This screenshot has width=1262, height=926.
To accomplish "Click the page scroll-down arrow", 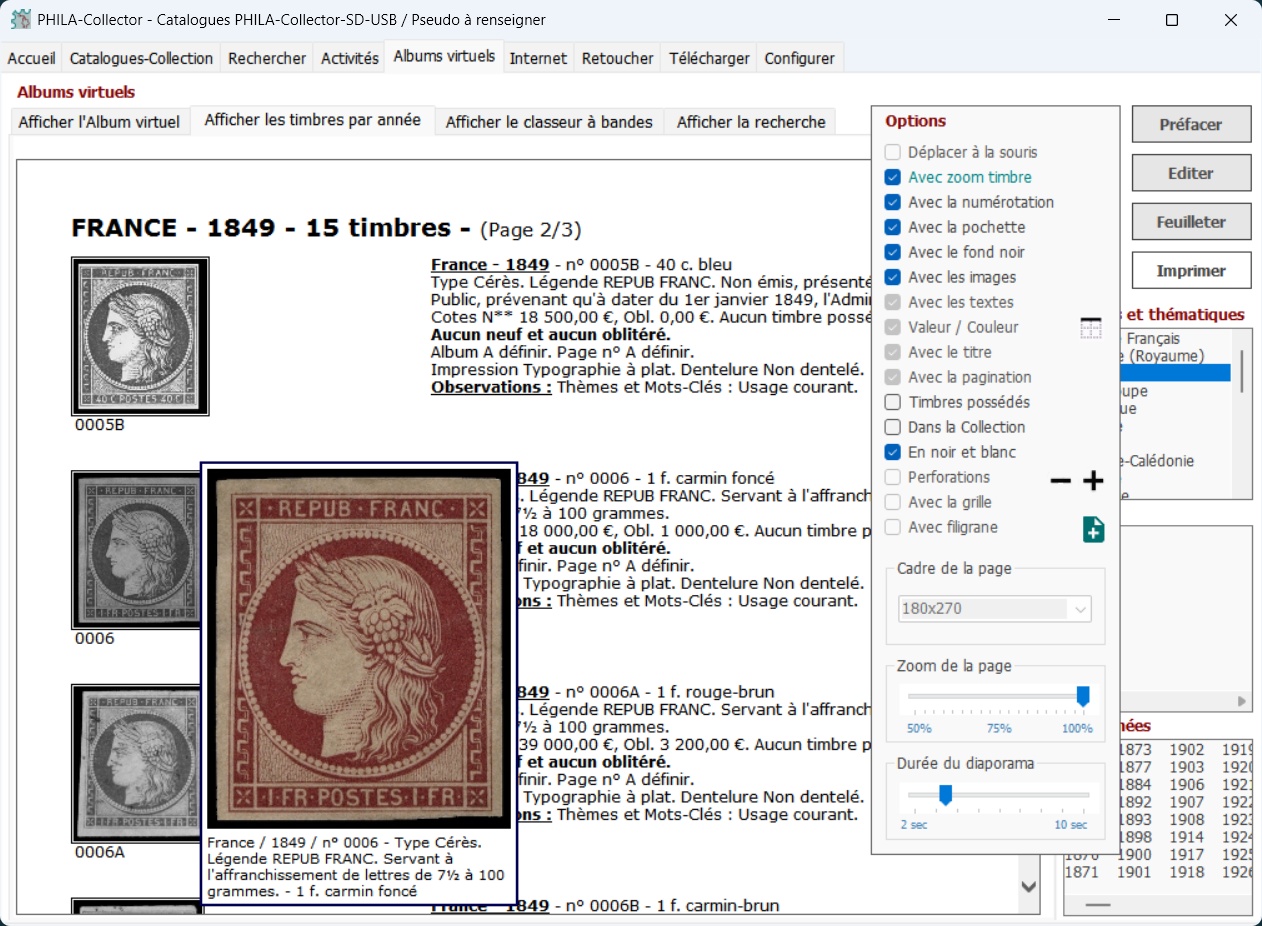I will point(1028,887).
